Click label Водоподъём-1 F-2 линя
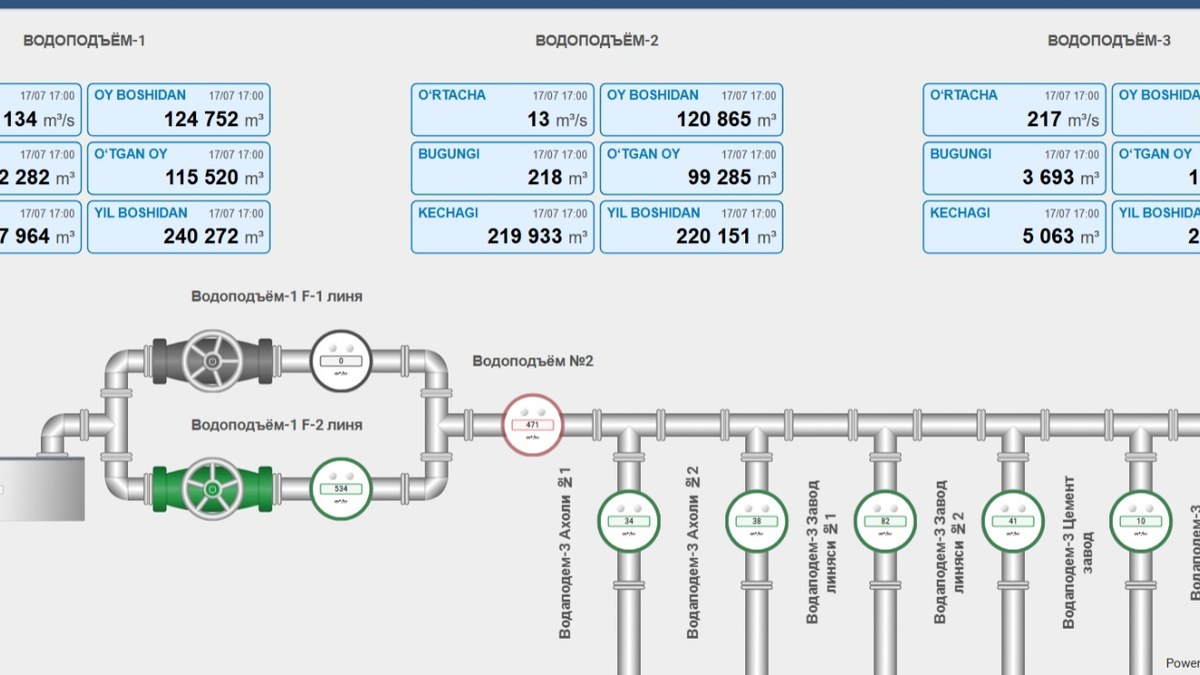 (x=277, y=425)
